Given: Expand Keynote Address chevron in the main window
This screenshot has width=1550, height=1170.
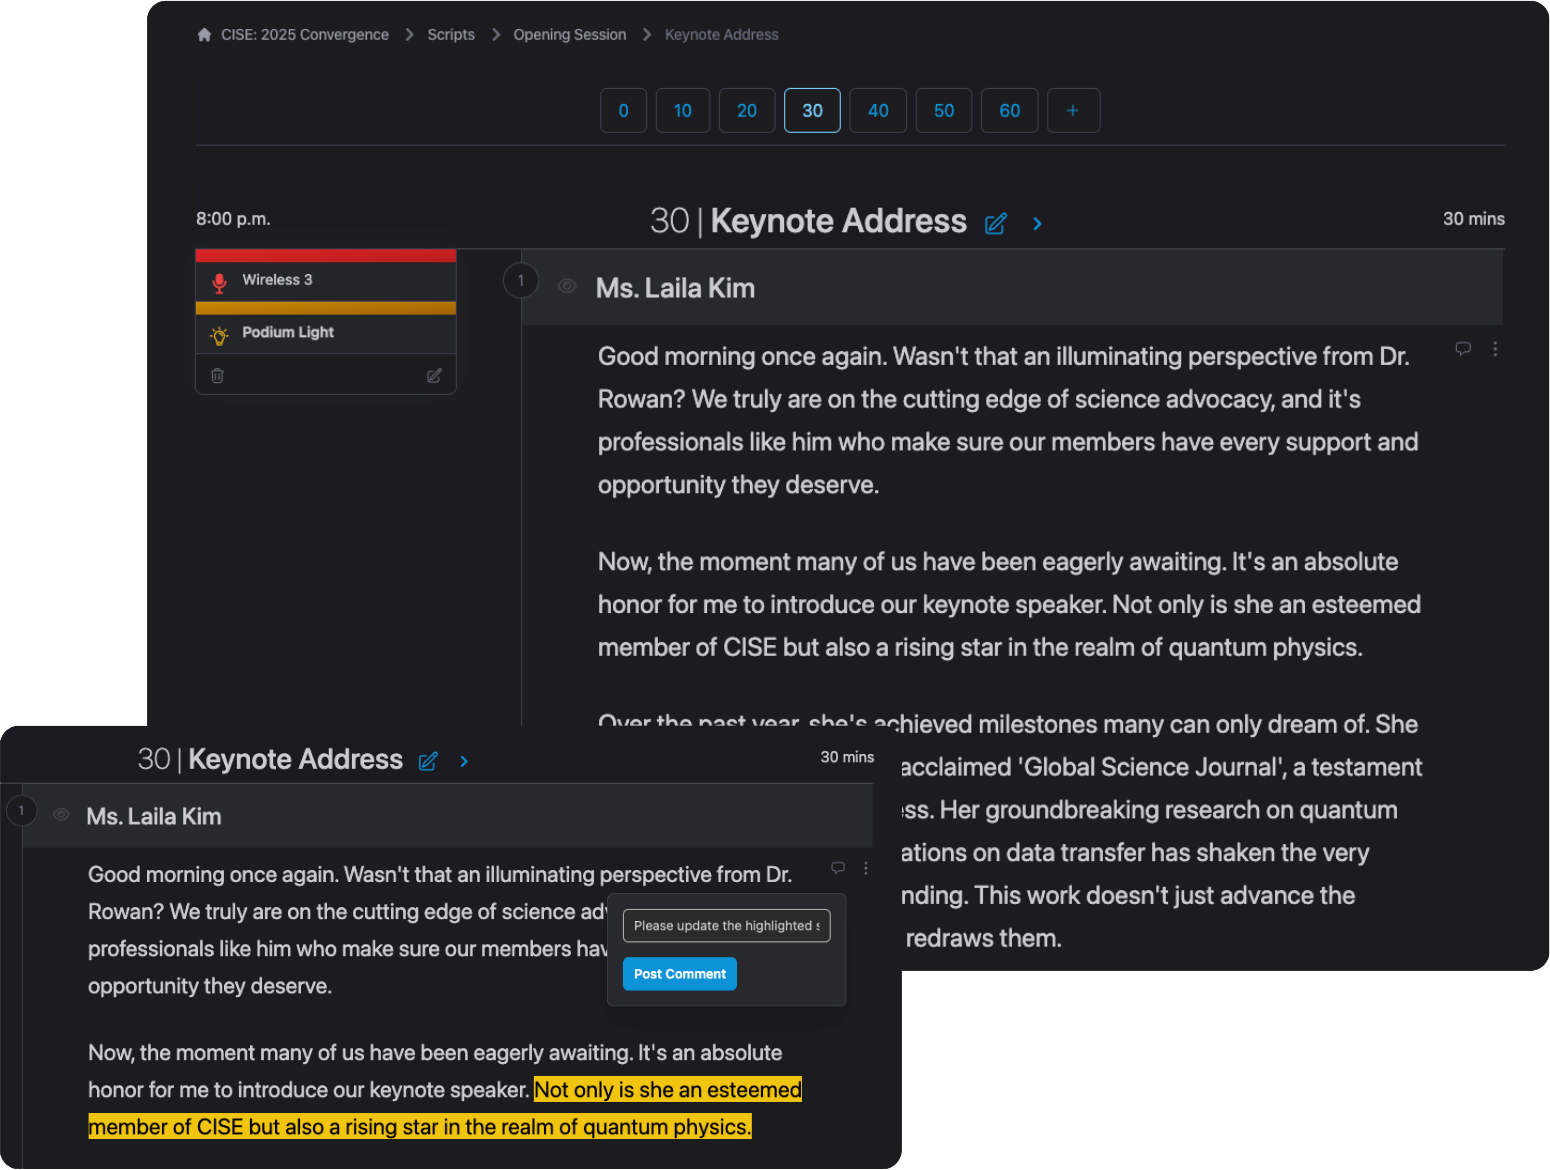Looking at the screenshot, I should pos(1038,224).
